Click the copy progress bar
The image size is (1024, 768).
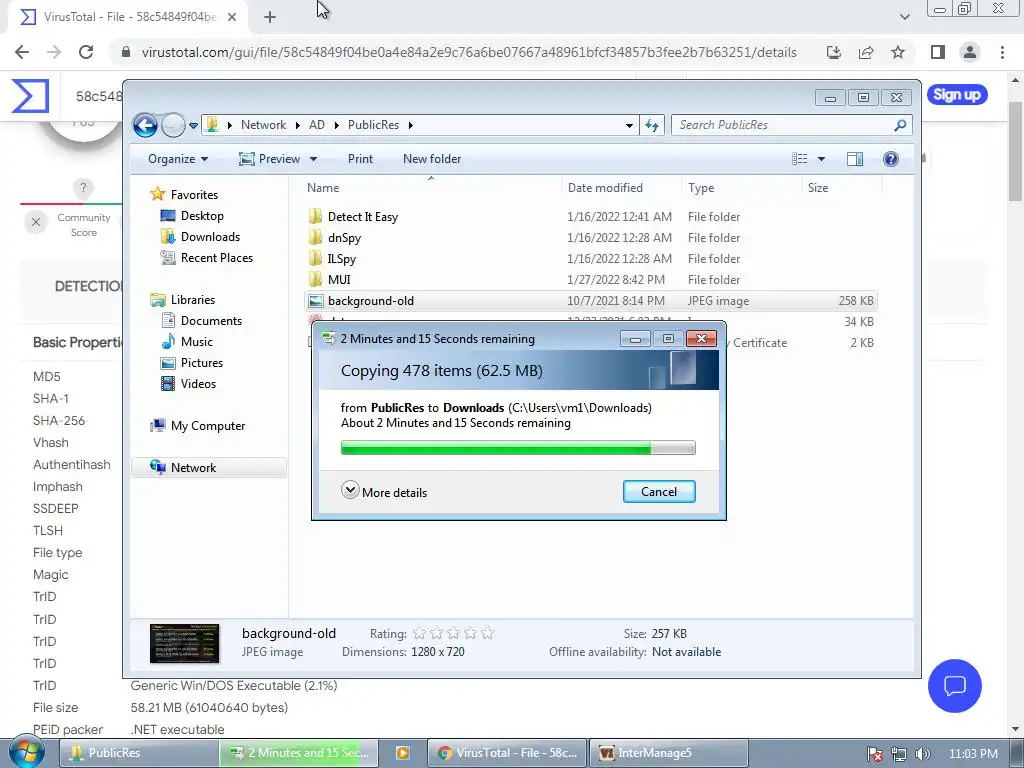[518, 448]
